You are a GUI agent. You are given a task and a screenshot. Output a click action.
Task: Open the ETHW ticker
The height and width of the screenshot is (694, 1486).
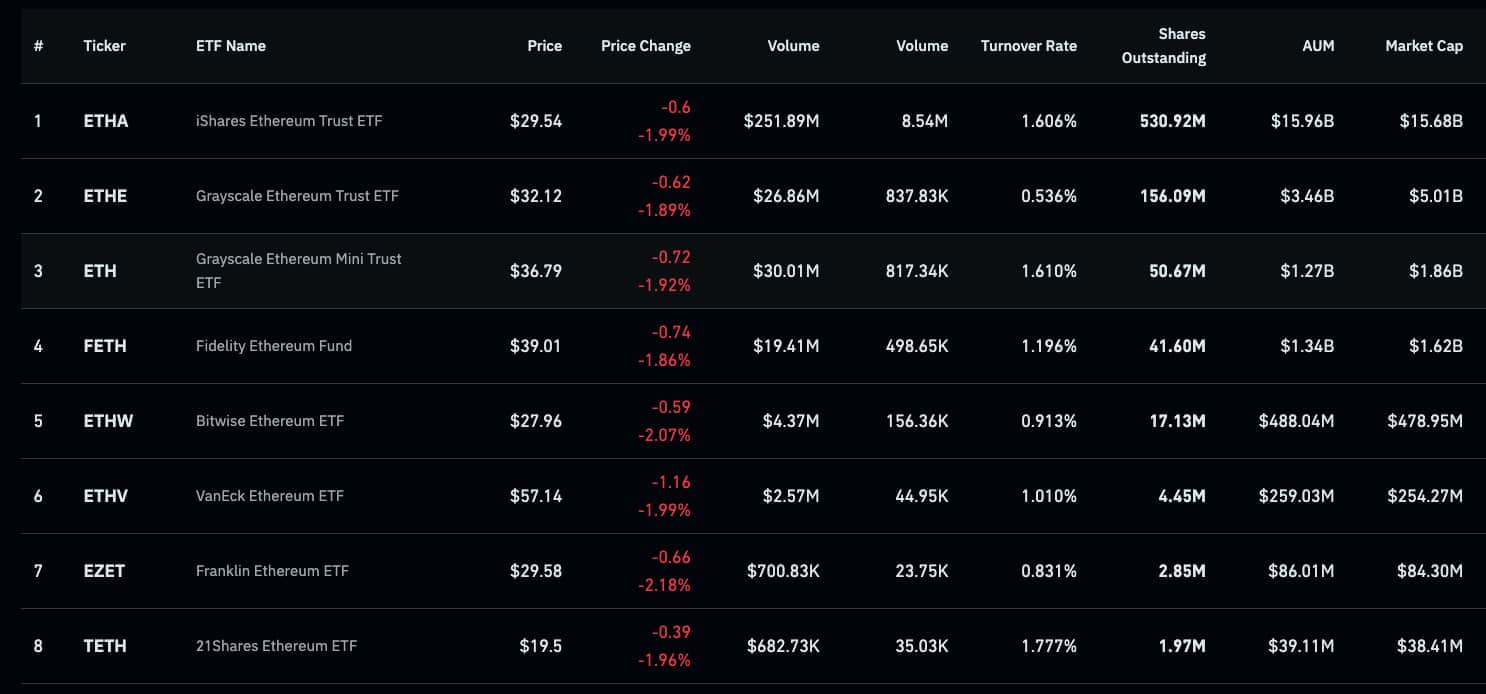(x=108, y=421)
